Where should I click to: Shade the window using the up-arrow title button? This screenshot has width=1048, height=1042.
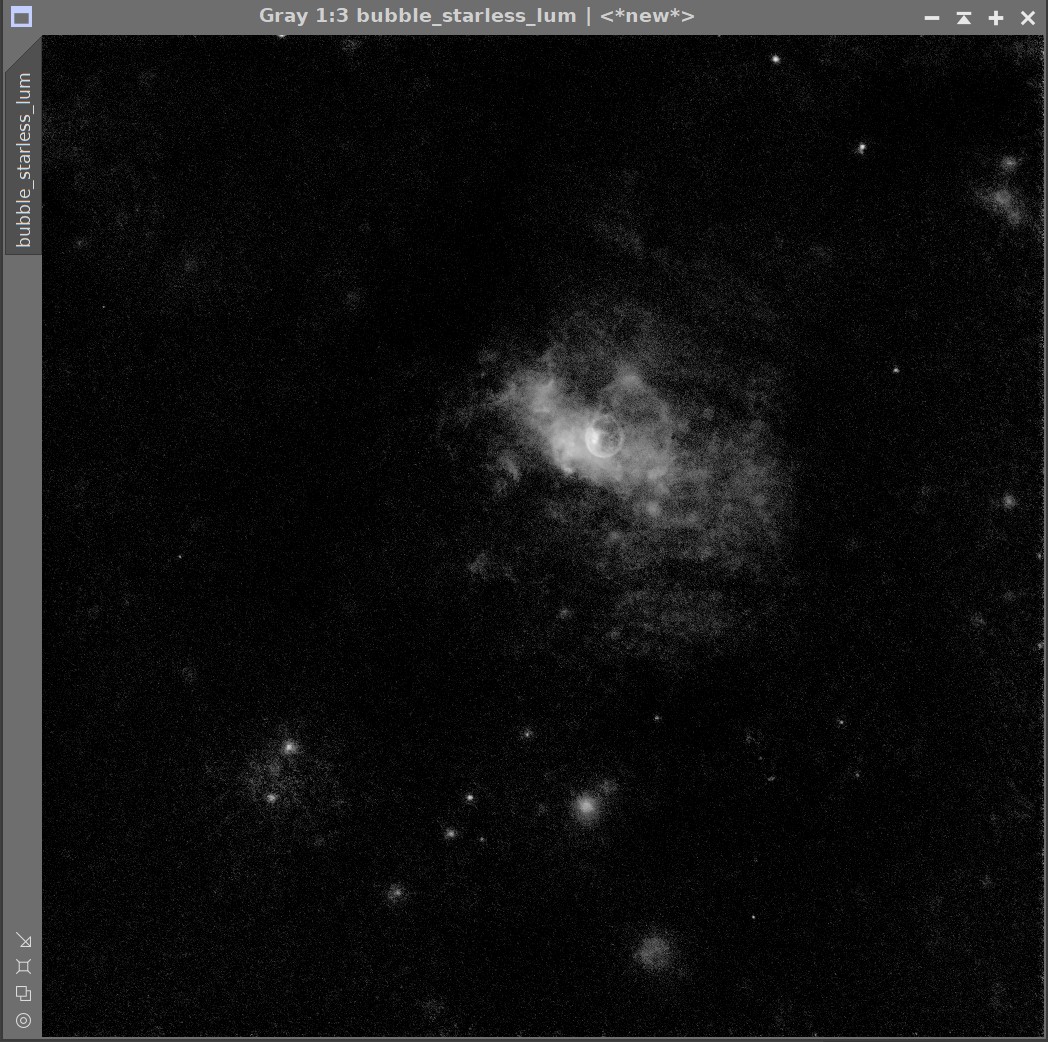pyautogui.click(x=964, y=18)
